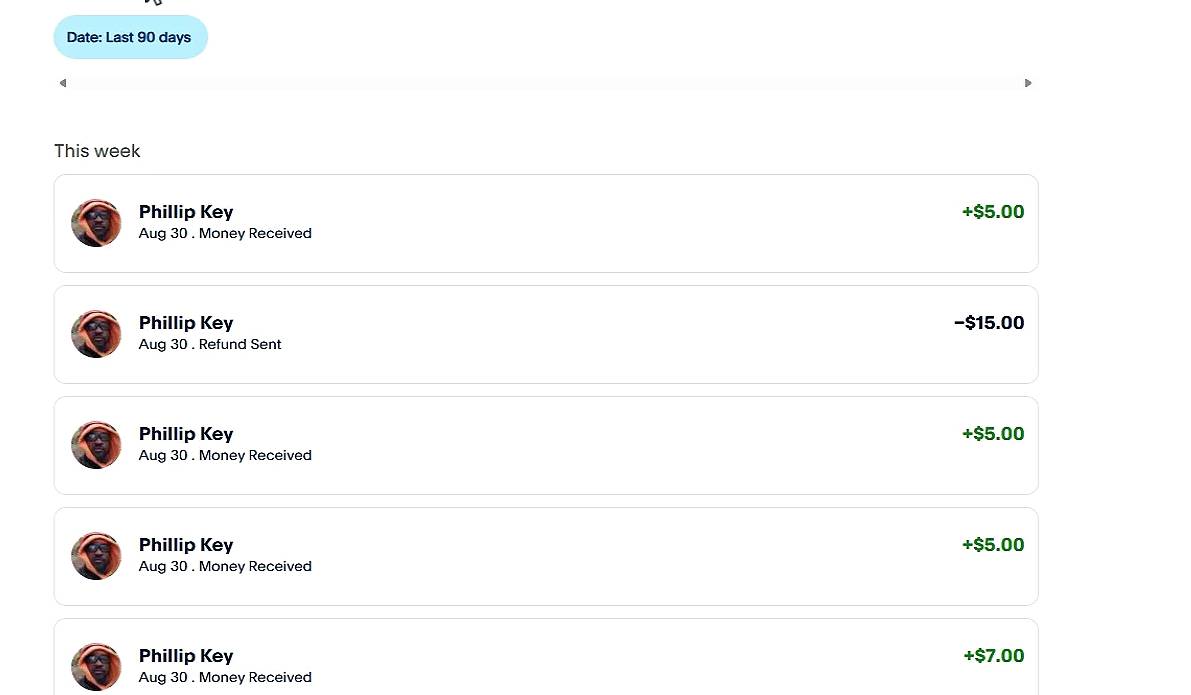This screenshot has height=695, width=1191.
Task: Click the This week section heading
Action: pyautogui.click(x=97, y=151)
